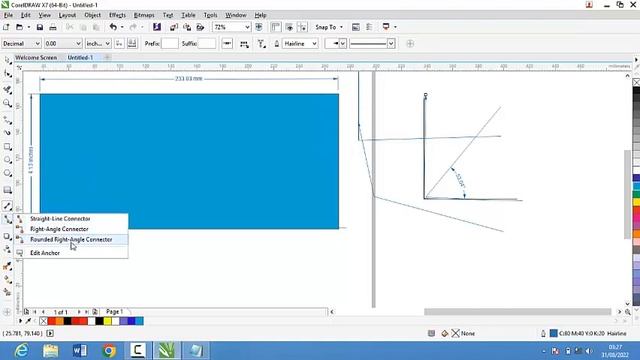
Task: Open Internet Explorer from taskbar
Action: point(21,351)
